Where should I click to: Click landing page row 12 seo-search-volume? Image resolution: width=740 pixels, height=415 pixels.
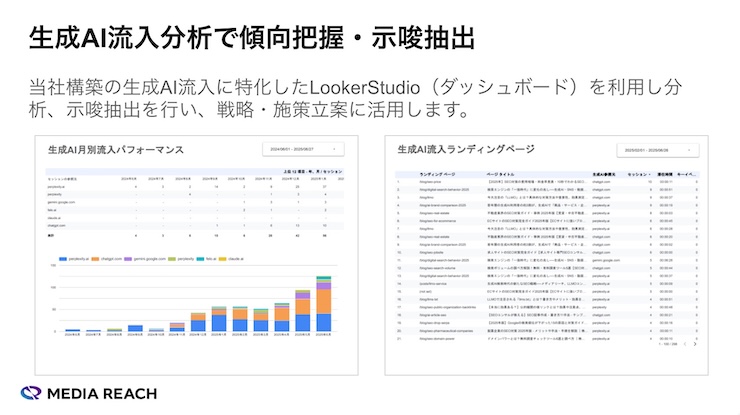point(547,268)
